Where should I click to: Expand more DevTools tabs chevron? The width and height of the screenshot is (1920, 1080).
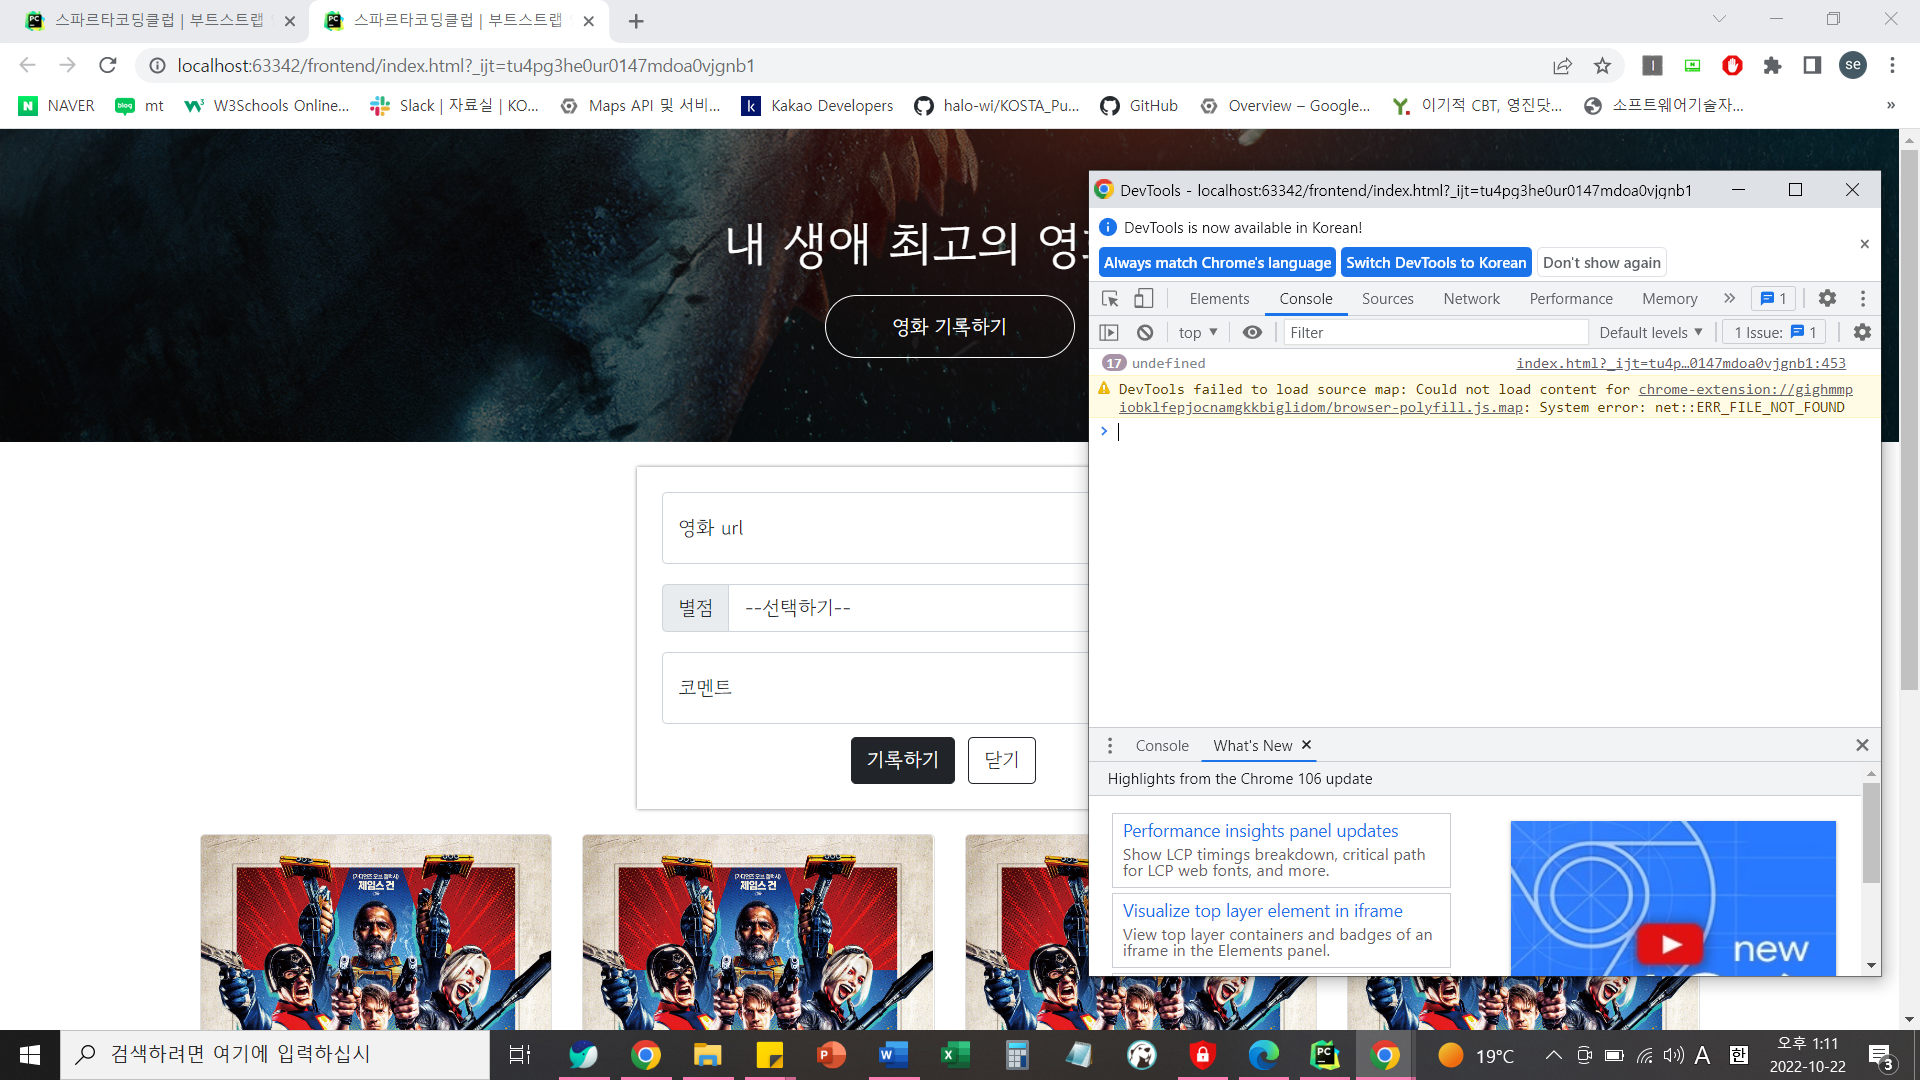[x=1729, y=298]
